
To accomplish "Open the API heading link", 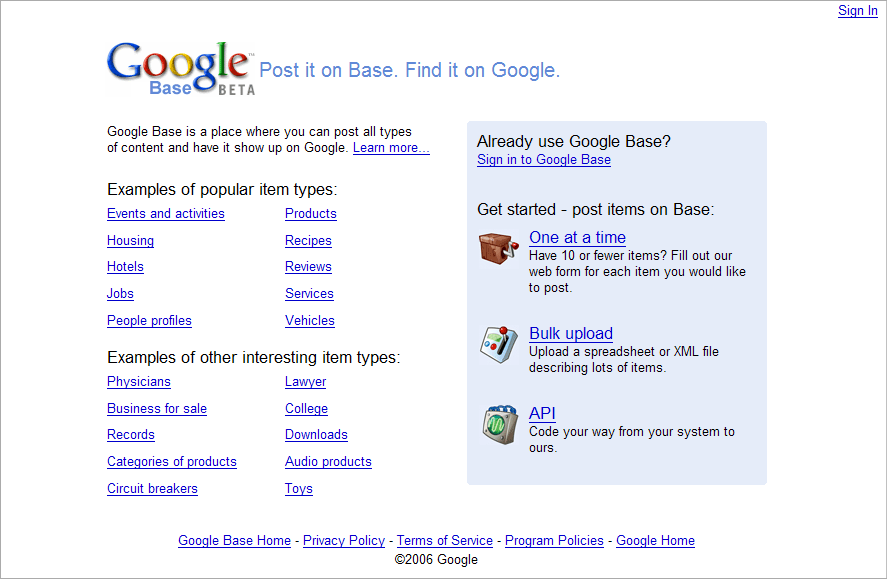I will pyautogui.click(x=542, y=414).
